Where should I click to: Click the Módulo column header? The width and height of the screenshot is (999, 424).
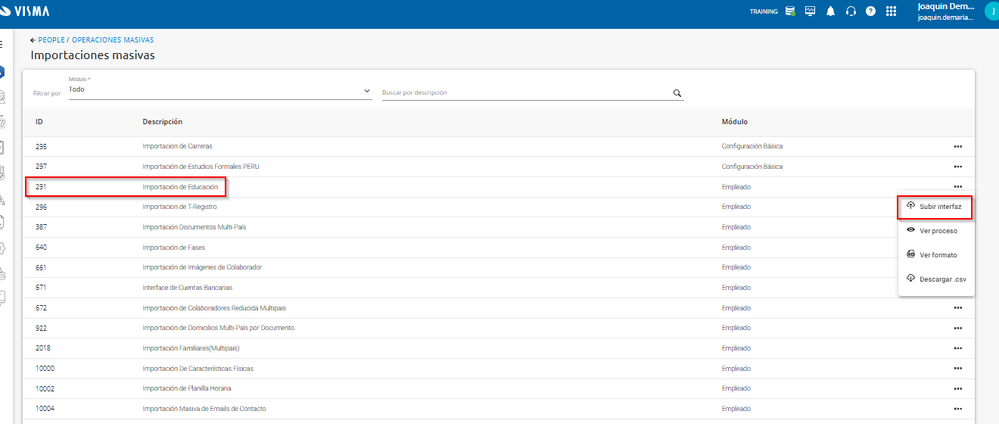[734, 121]
